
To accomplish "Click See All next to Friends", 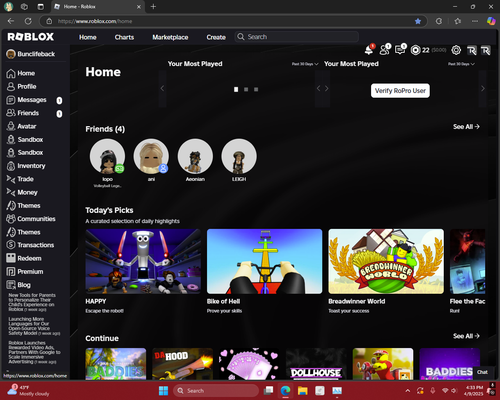I will pos(466,127).
